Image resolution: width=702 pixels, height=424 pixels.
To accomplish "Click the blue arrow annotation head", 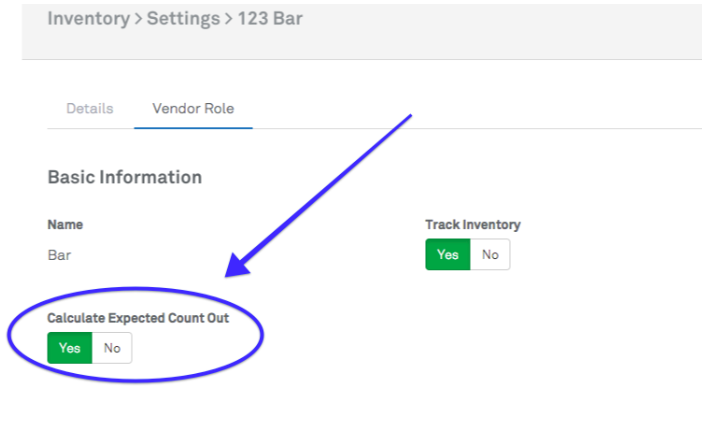I will (240, 266).
